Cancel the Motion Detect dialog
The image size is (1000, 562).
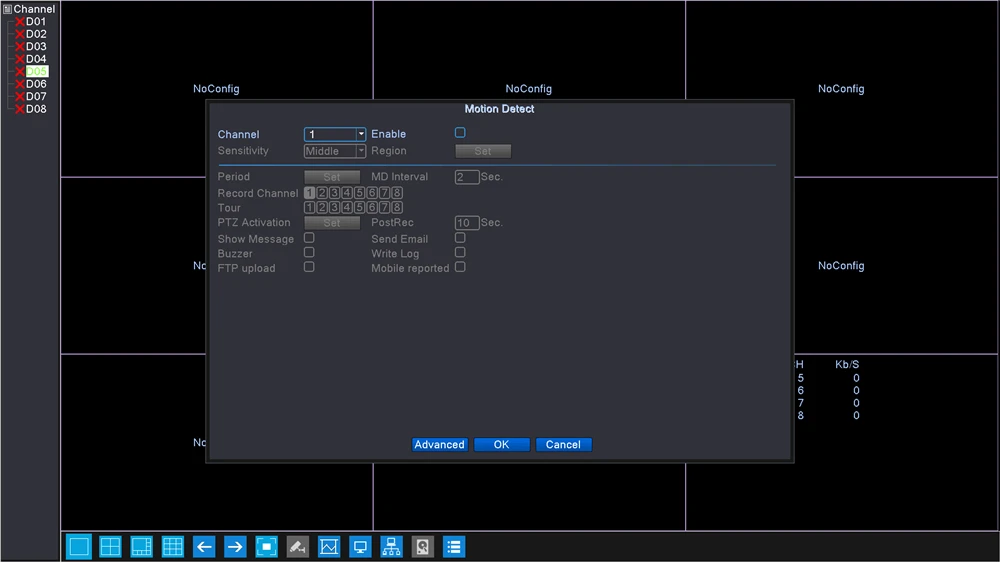point(563,445)
